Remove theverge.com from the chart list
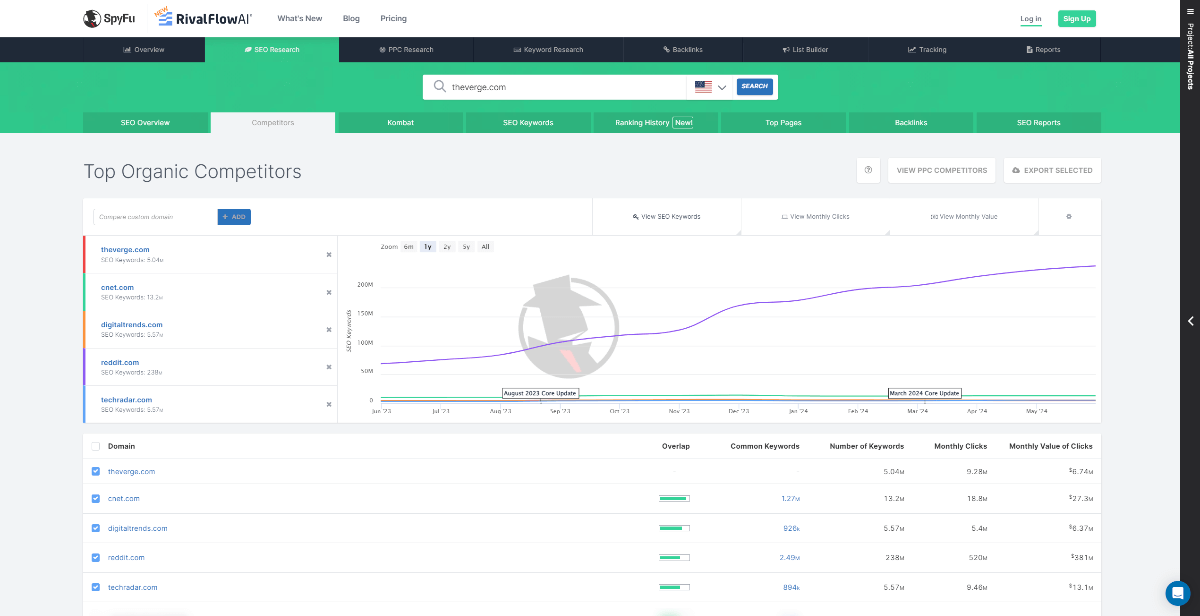The image size is (1200, 616). click(328, 255)
